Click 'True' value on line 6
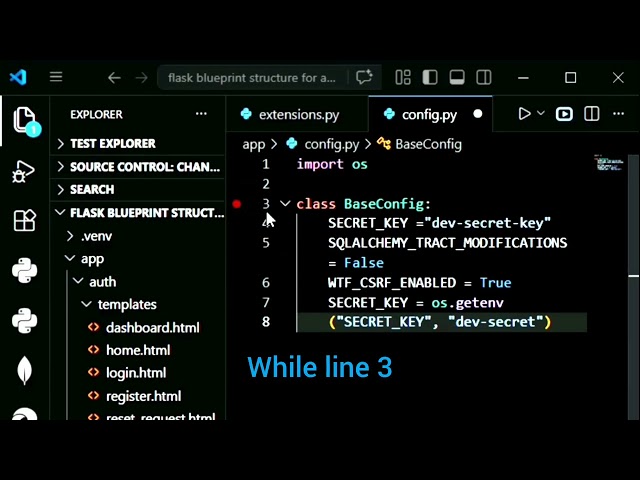This screenshot has width=640, height=480. click(x=496, y=282)
